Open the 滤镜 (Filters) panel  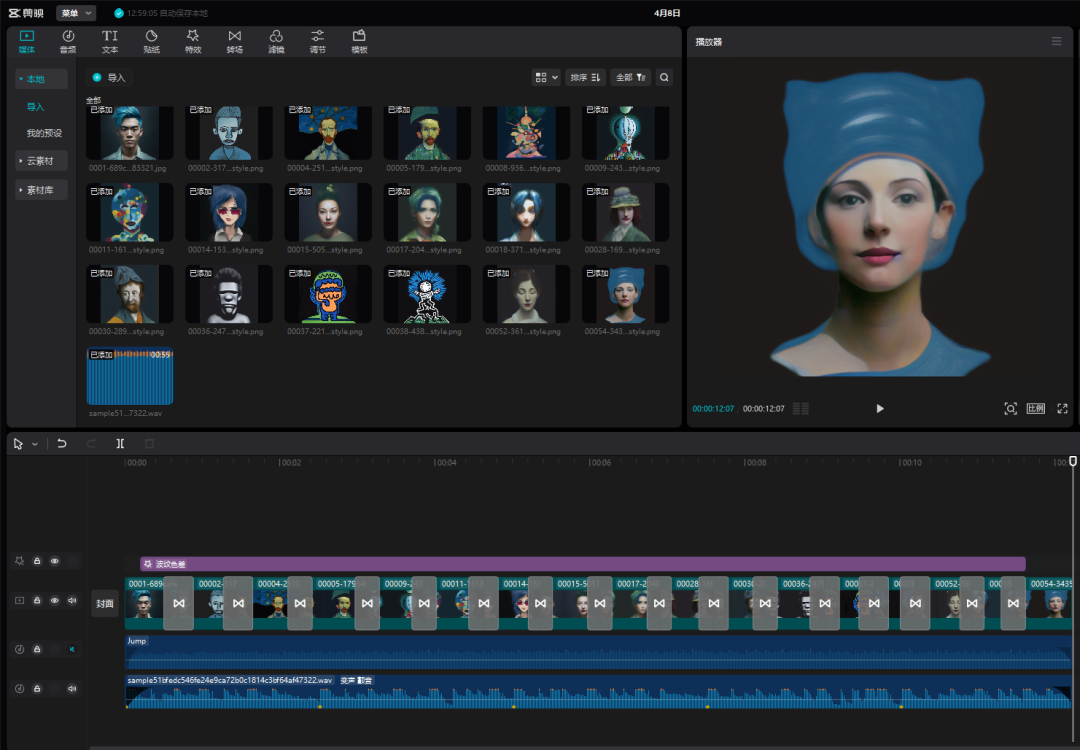click(276, 41)
